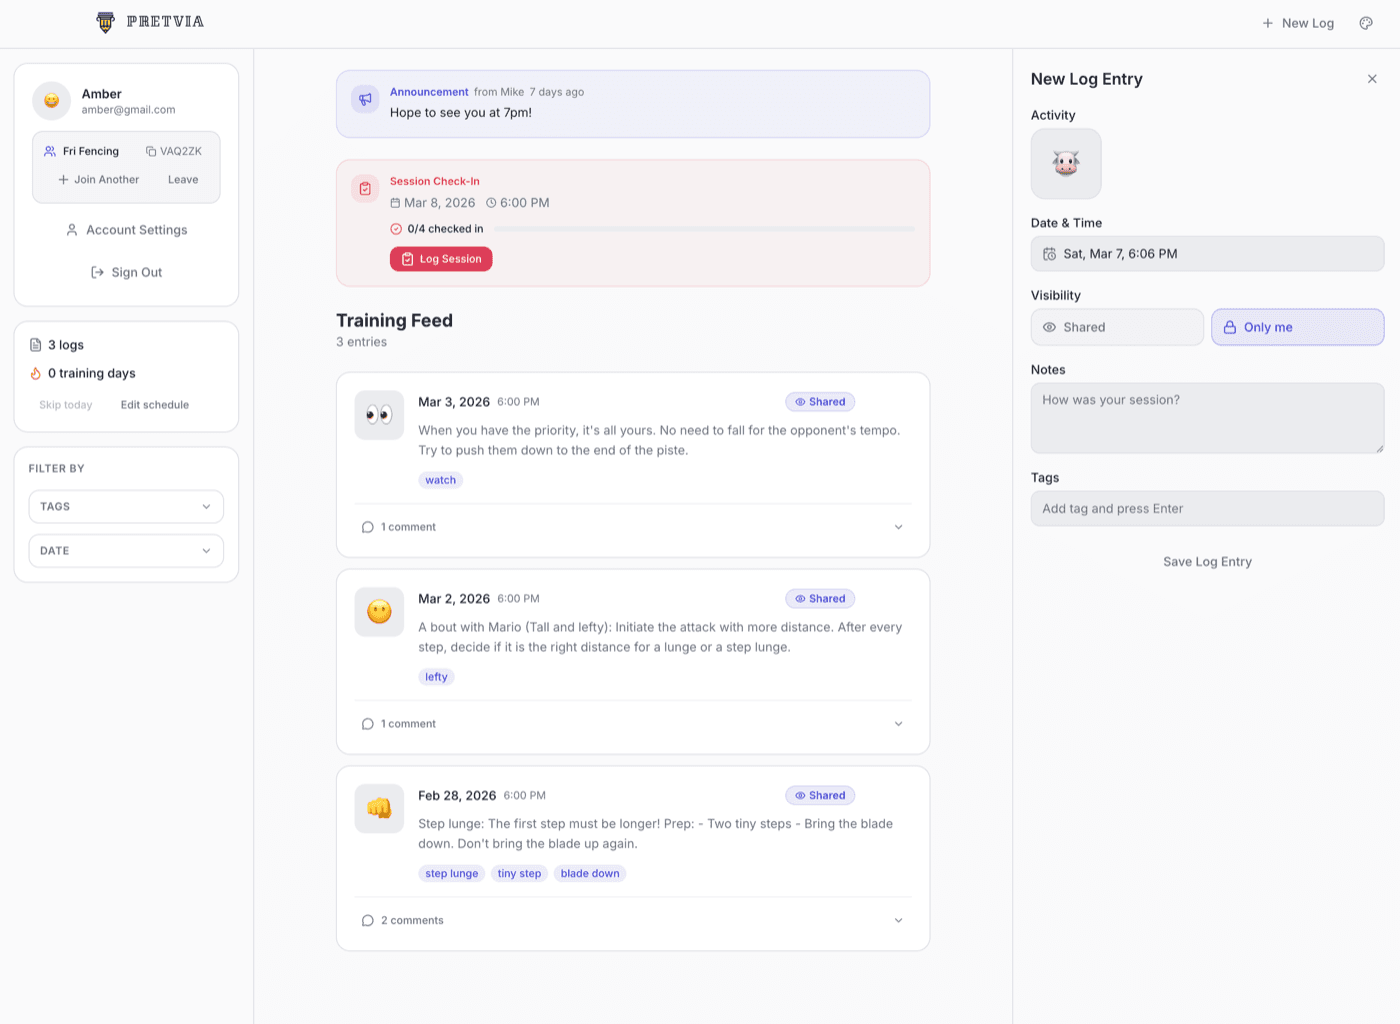The height and width of the screenshot is (1024, 1400).
Task: Toggle the Shared badge on the Feb 28 entry
Action: pyautogui.click(x=820, y=795)
